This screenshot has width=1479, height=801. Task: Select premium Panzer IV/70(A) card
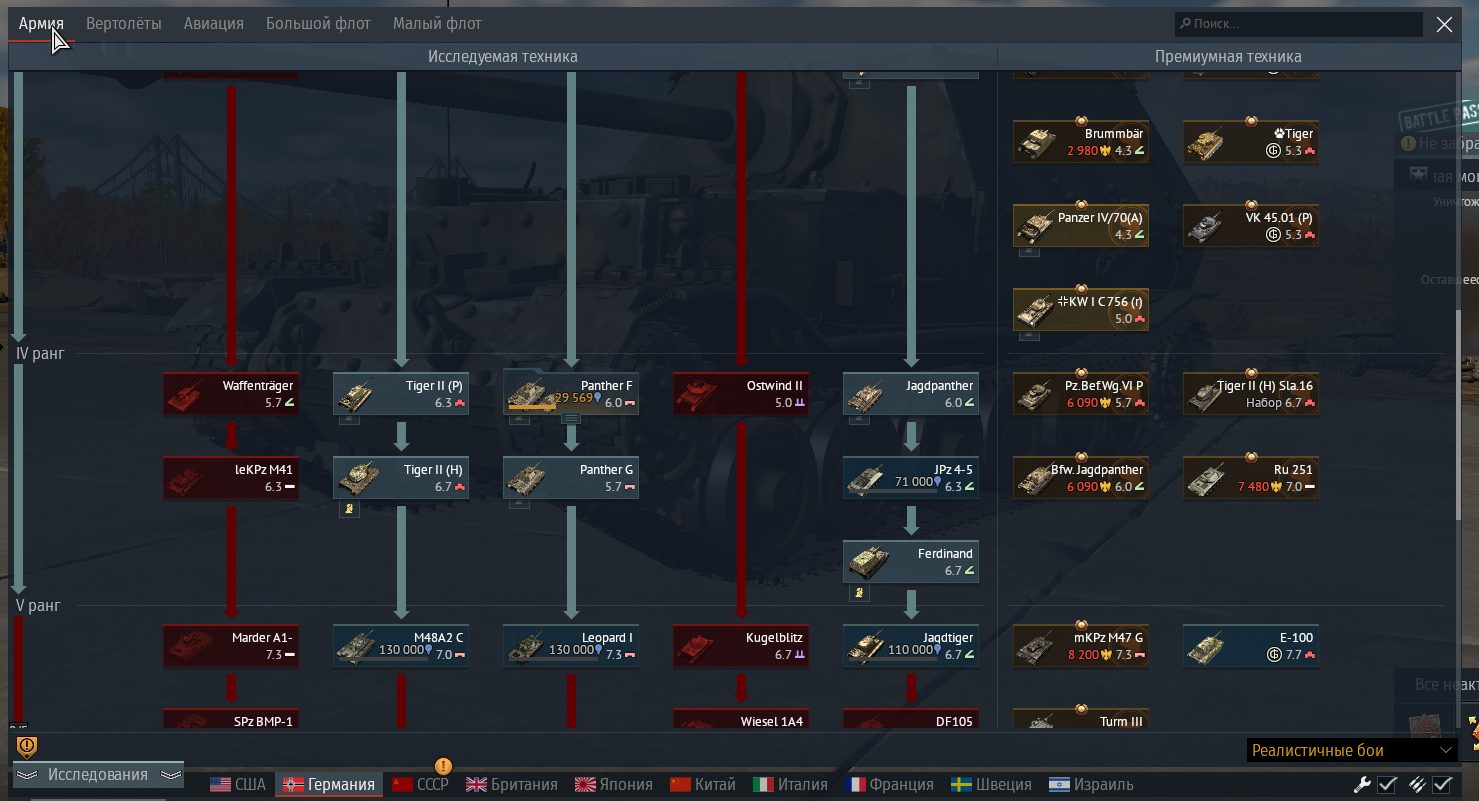(1081, 226)
